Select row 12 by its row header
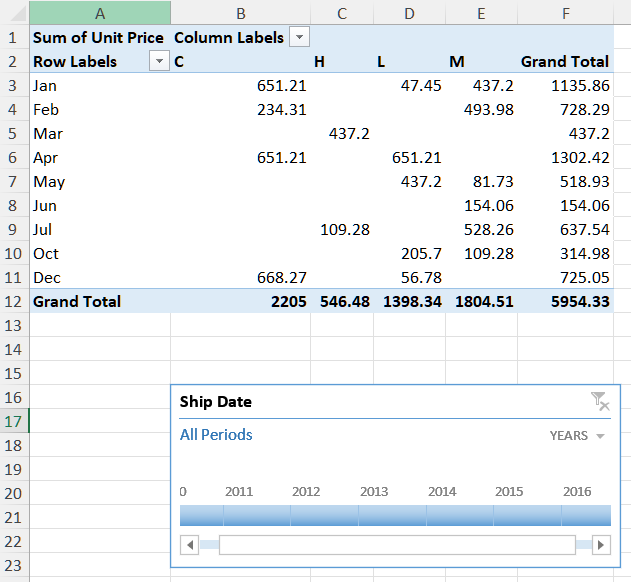 [14, 301]
